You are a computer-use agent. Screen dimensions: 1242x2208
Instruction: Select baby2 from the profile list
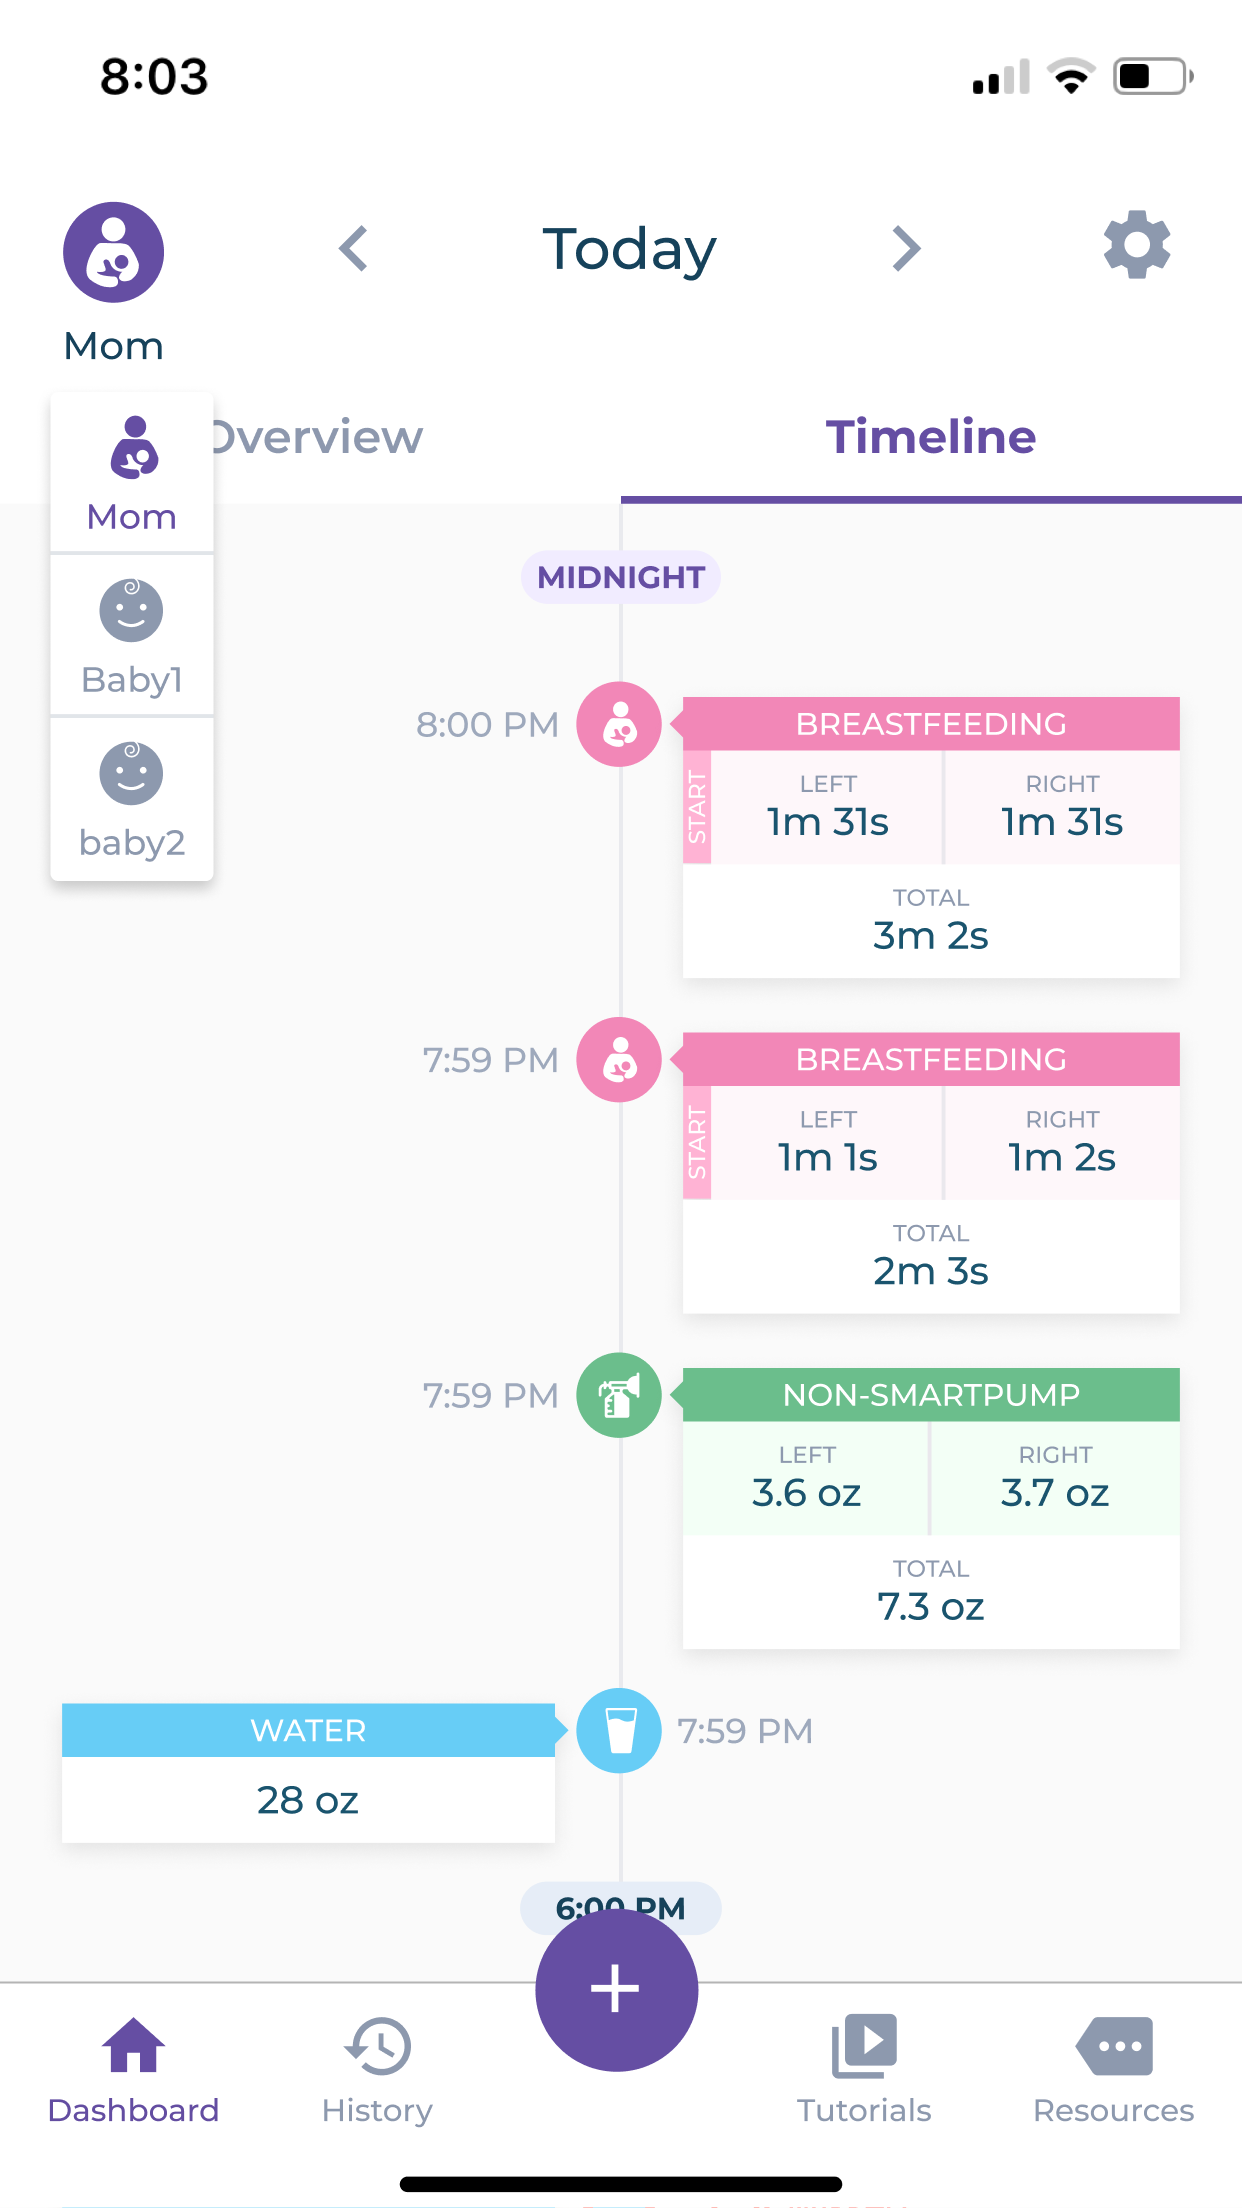pyautogui.click(x=131, y=800)
